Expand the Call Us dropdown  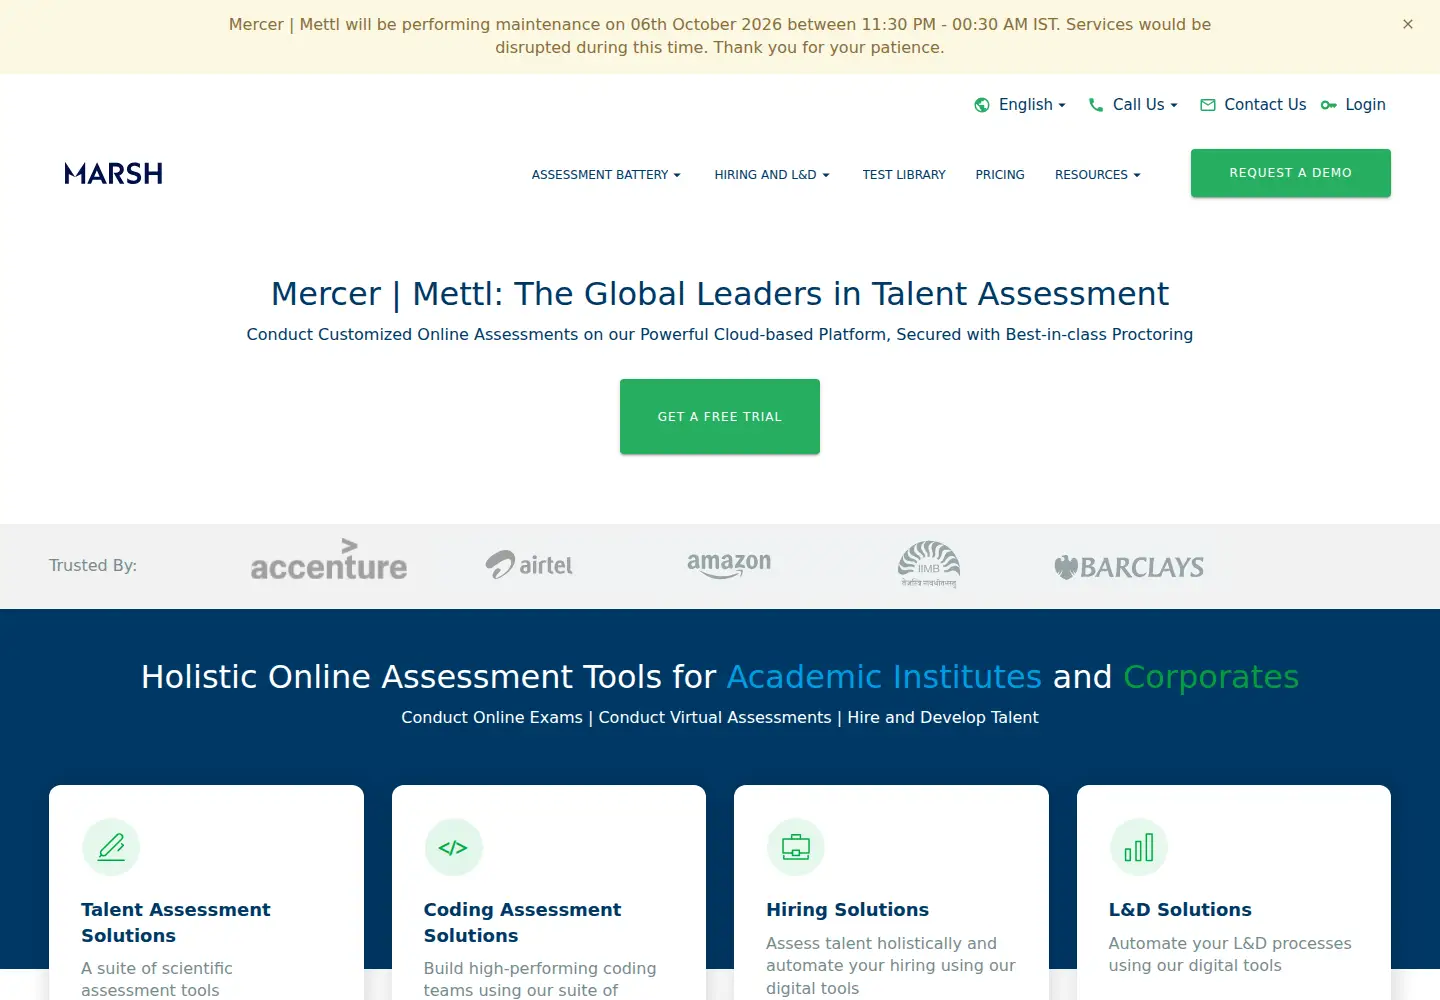pyautogui.click(x=1145, y=105)
